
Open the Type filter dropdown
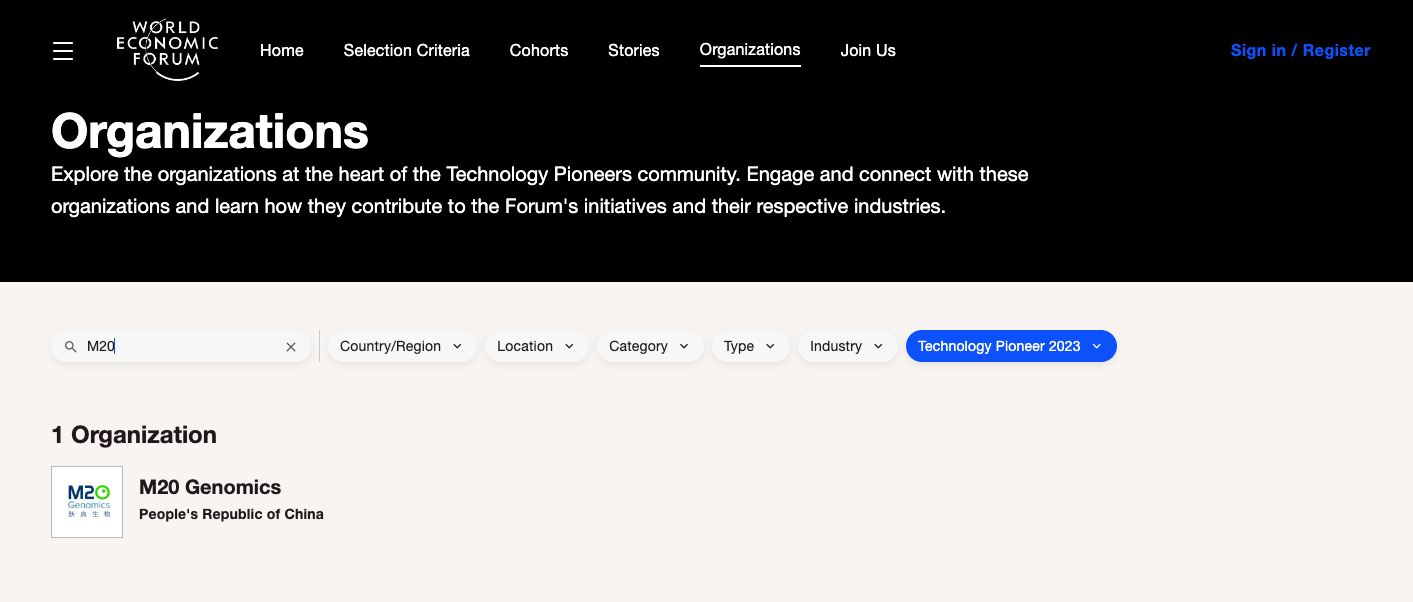pos(749,346)
